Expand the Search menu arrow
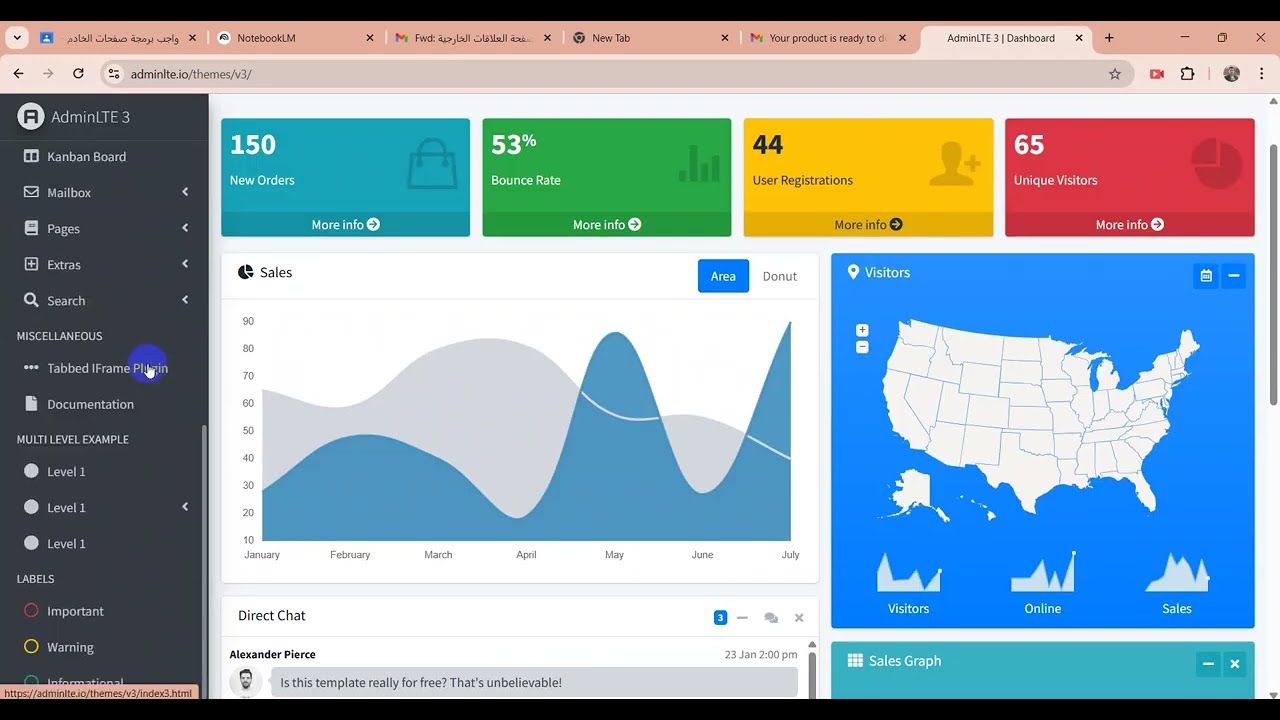 [185, 300]
